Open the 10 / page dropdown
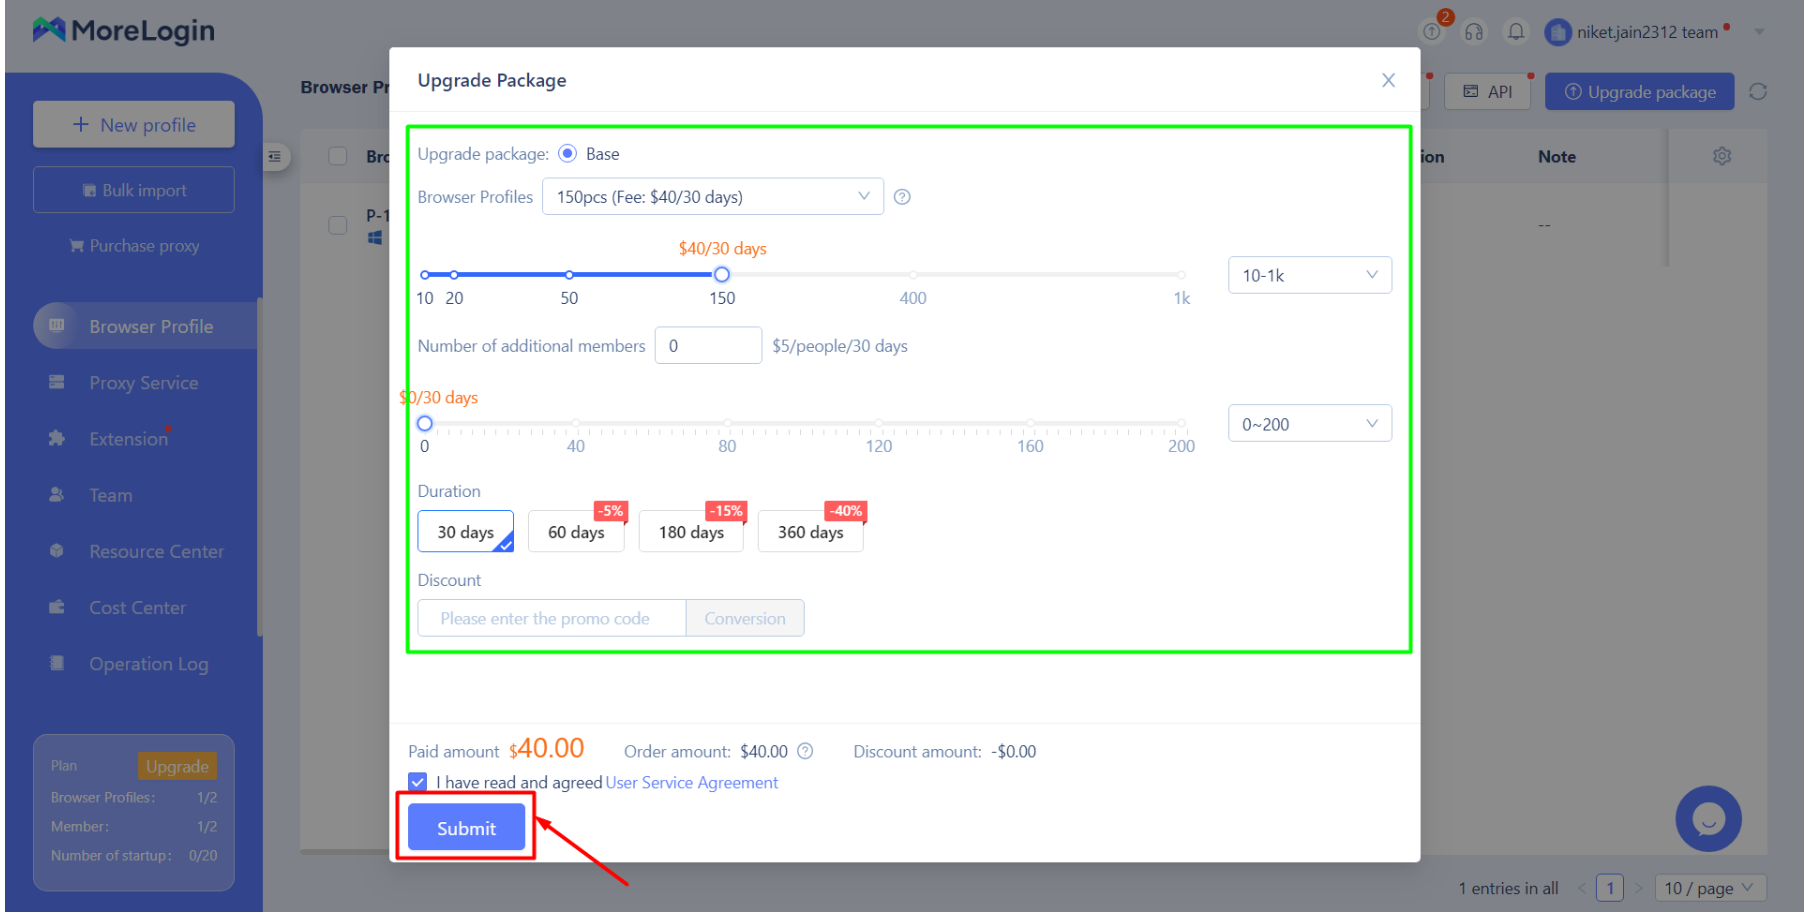This screenshot has height=914, width=1810. point(1709,888)
